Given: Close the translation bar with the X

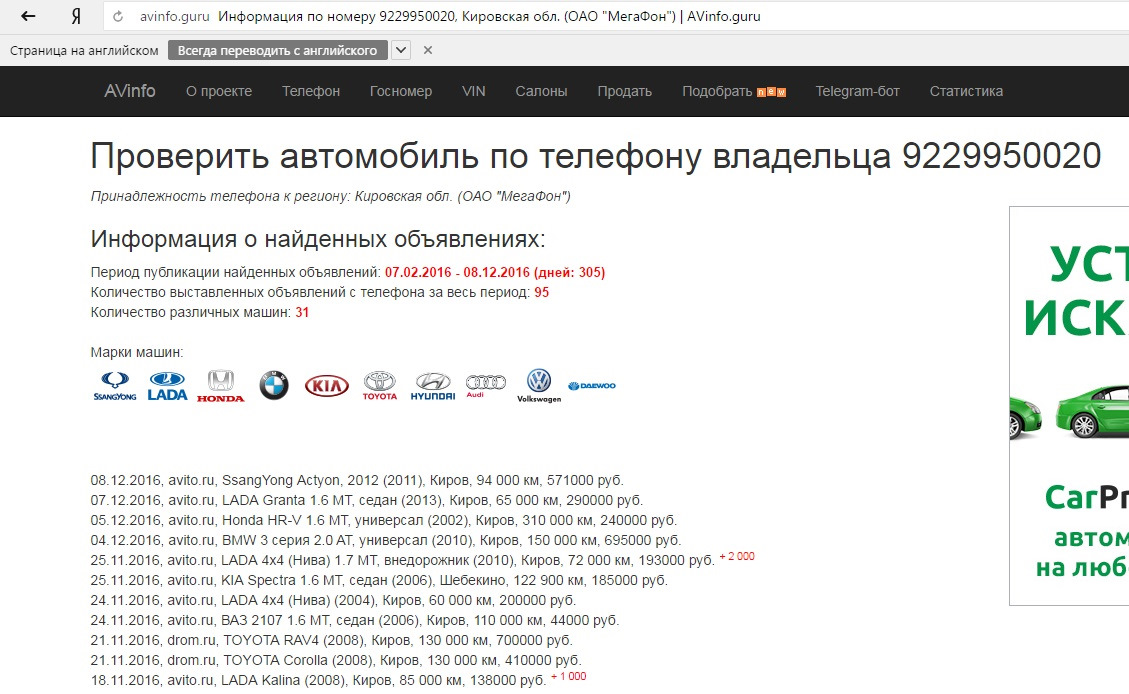Looking at the screenshot, I should 428,50.
